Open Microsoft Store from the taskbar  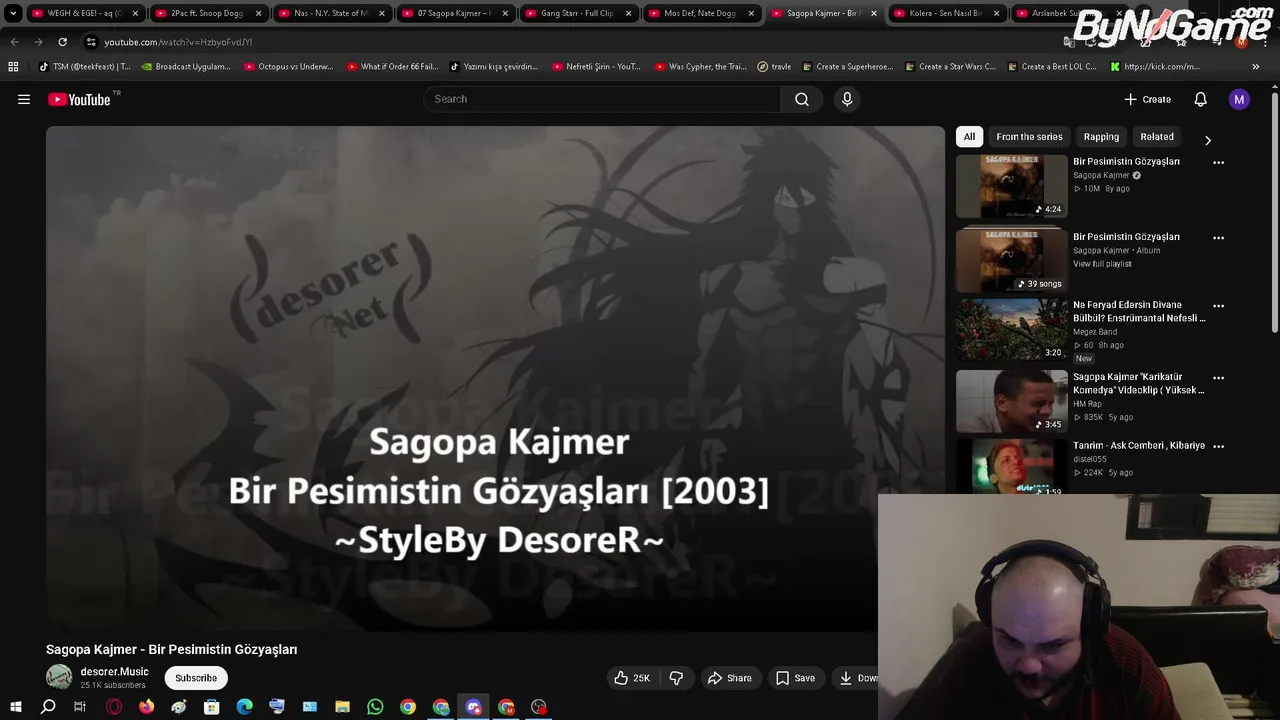211,707
